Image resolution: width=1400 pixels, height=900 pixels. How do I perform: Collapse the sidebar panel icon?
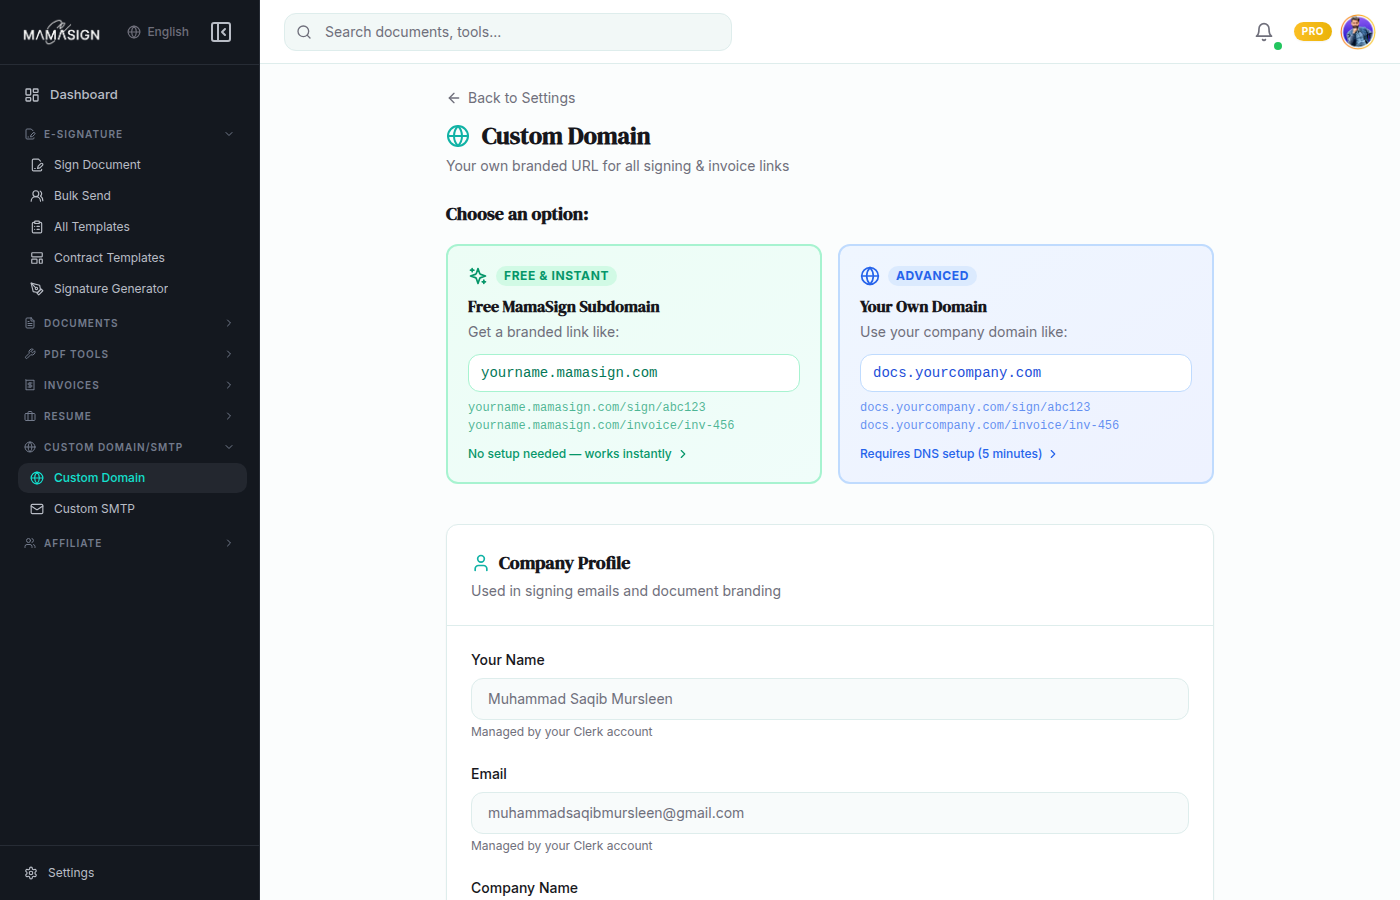(x=221, y=32)
